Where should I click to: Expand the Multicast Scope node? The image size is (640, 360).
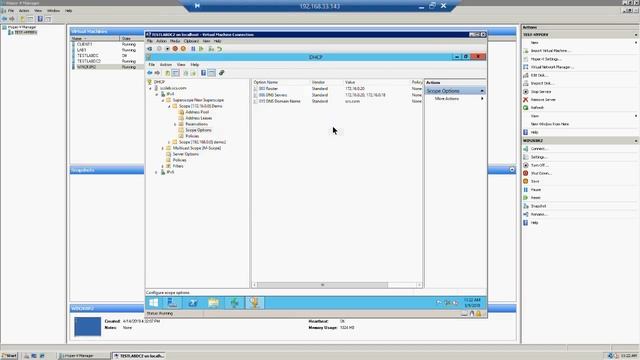pyautogui.click(x=163, y=148)
